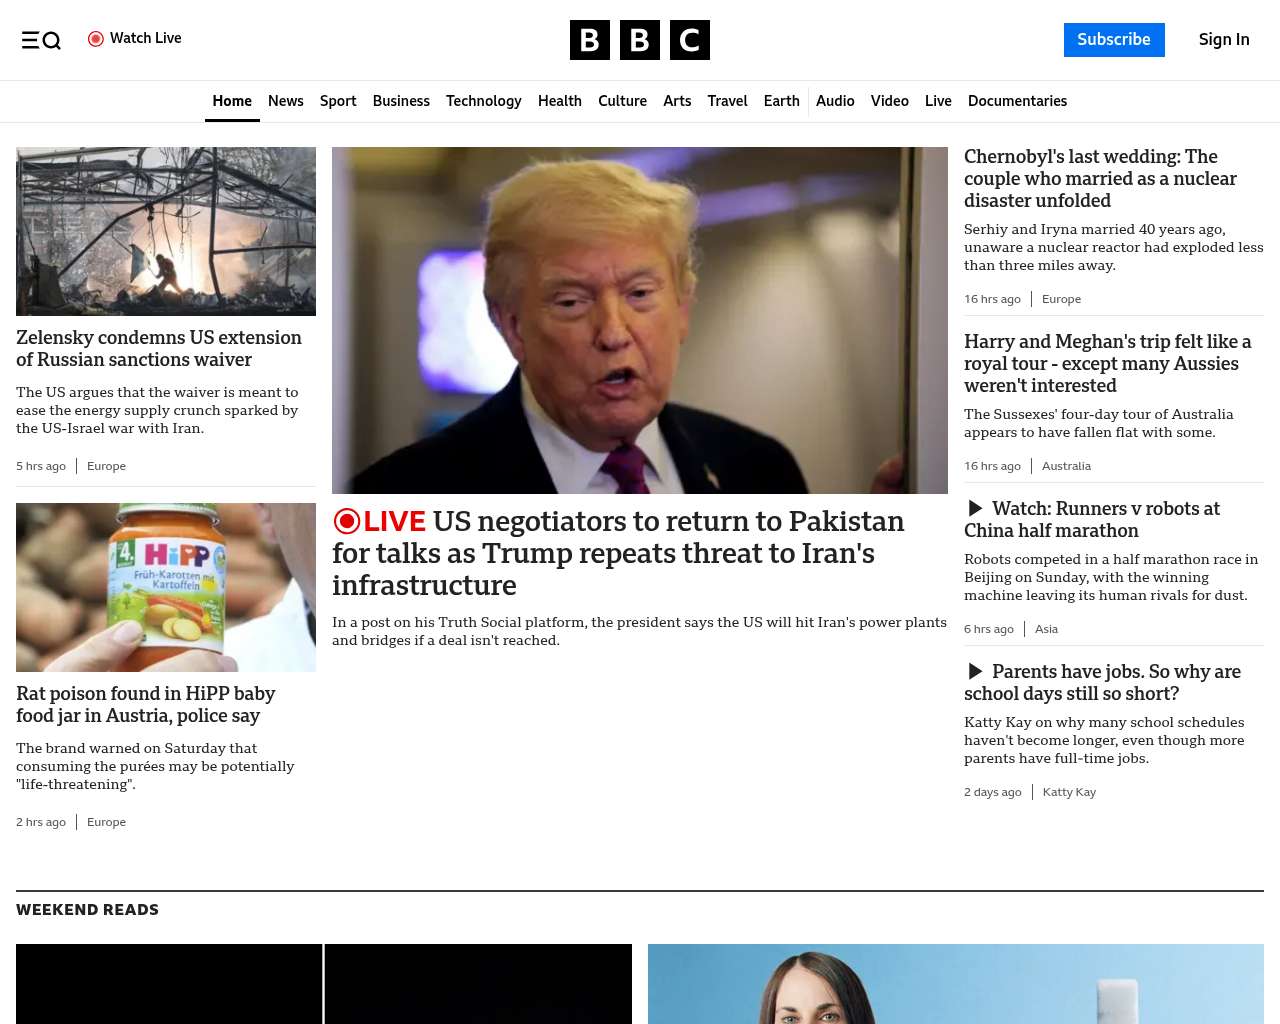Play the runners v robots video icon

976,509
